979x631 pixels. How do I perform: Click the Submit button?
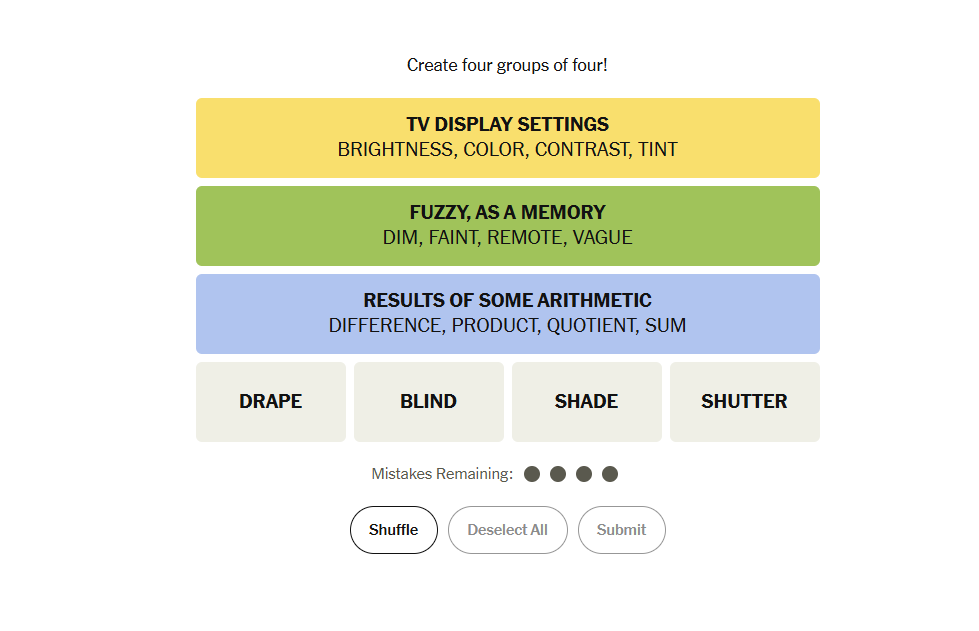pyautogui.click(x=621, y=530)
